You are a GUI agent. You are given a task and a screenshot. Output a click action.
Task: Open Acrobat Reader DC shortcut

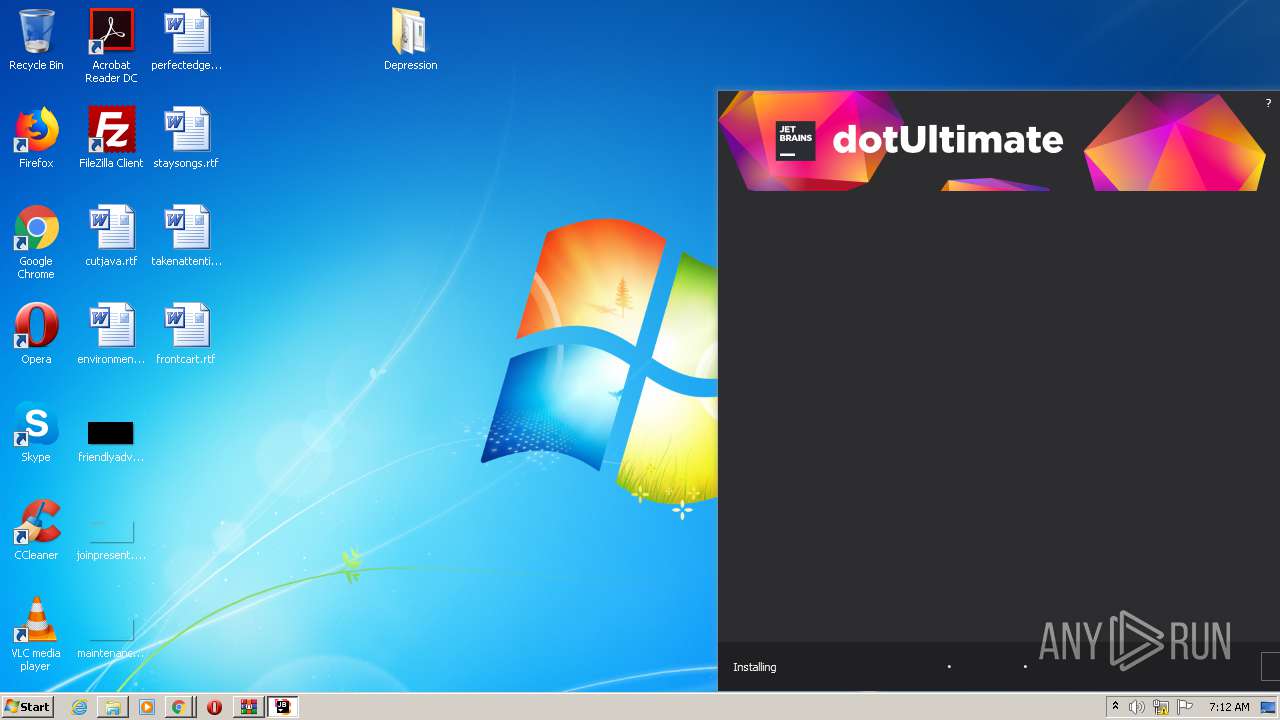tap(111, 46)
